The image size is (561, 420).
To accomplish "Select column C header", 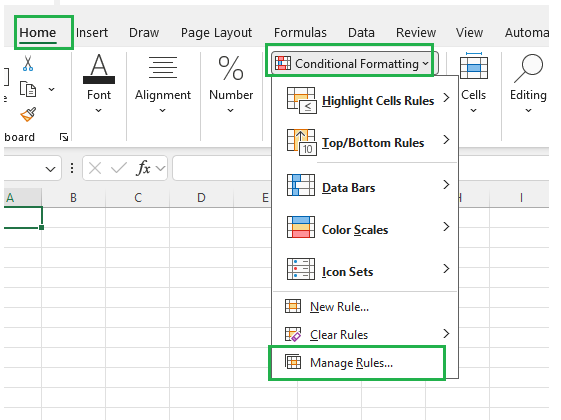I will (138, 197).
